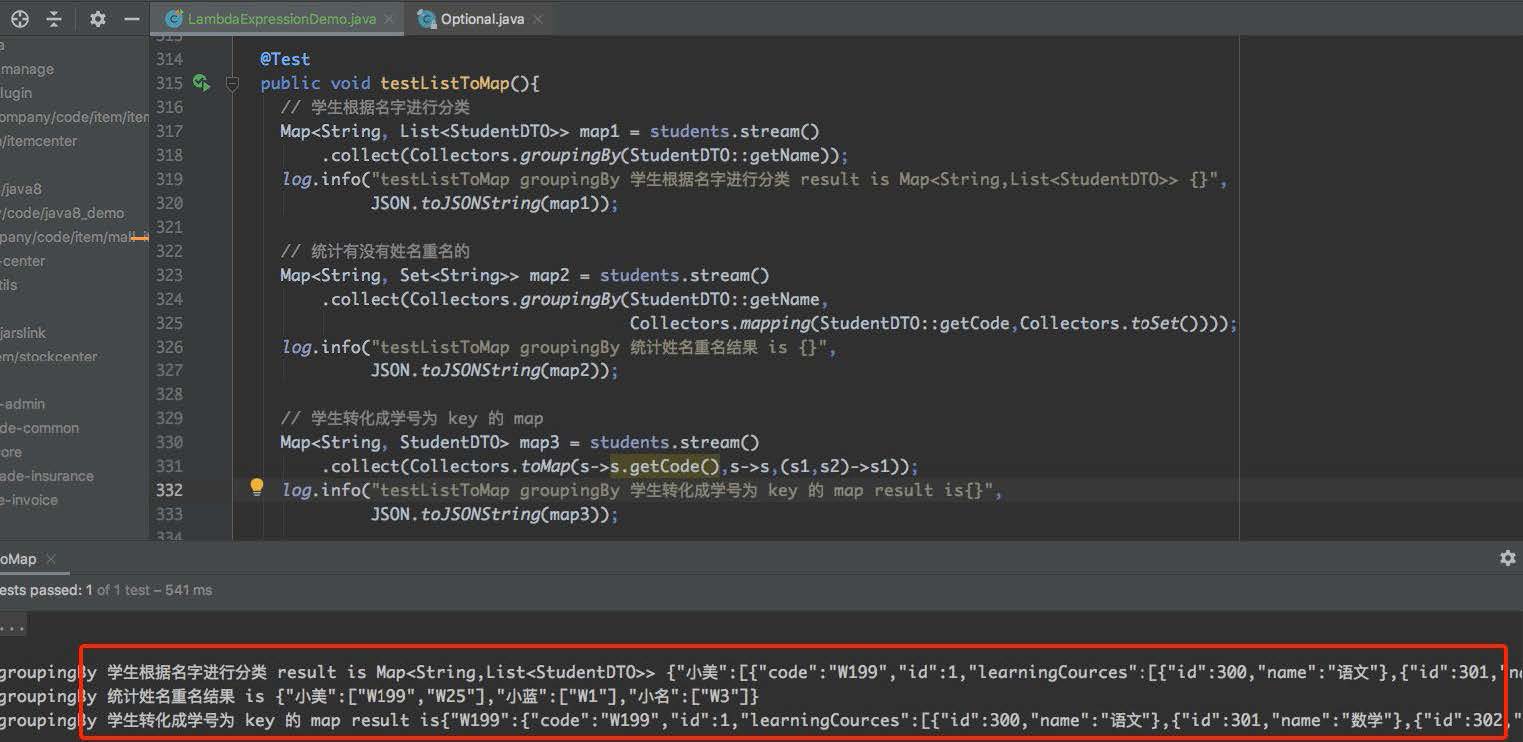Viewport: 1523px width, 742px height.
Task: Select '-admin' entry in project tree
Action: 23,404
